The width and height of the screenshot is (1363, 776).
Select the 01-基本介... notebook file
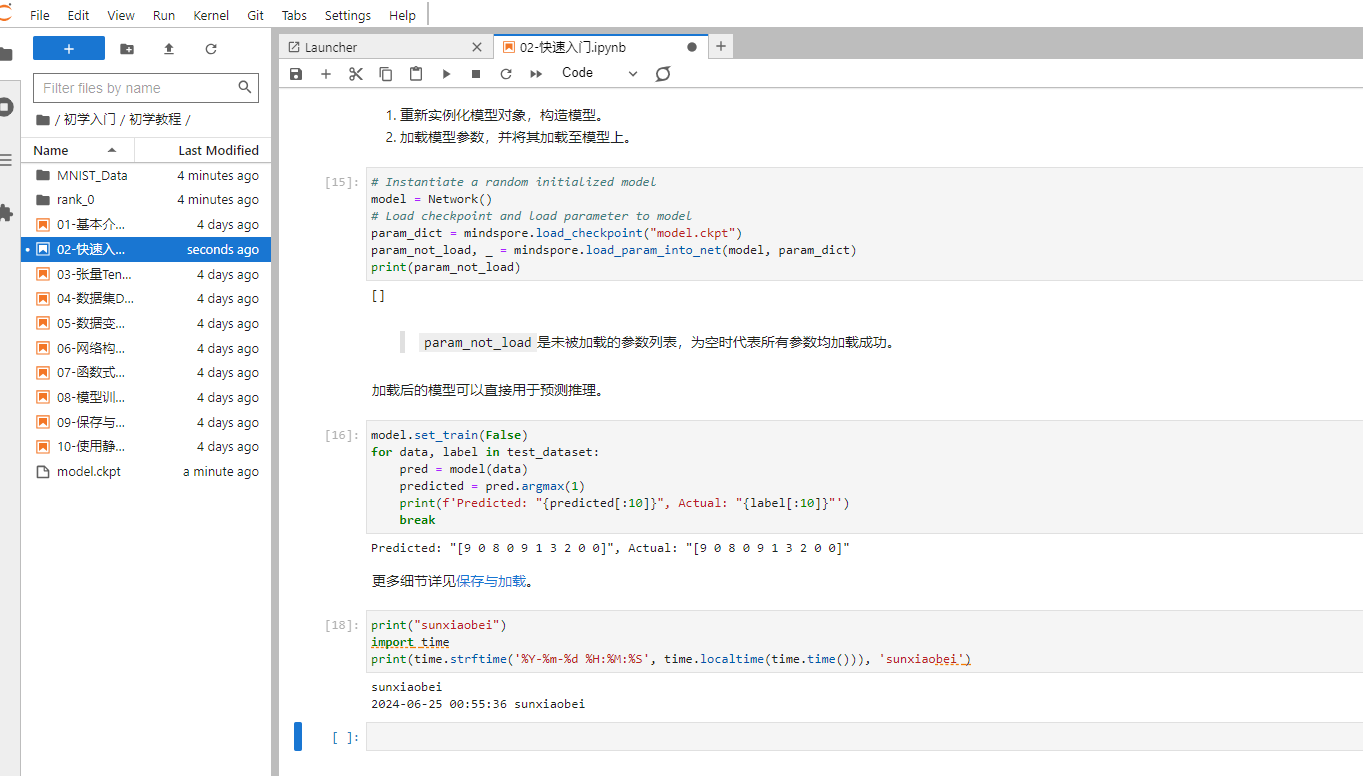click(146, 225)
